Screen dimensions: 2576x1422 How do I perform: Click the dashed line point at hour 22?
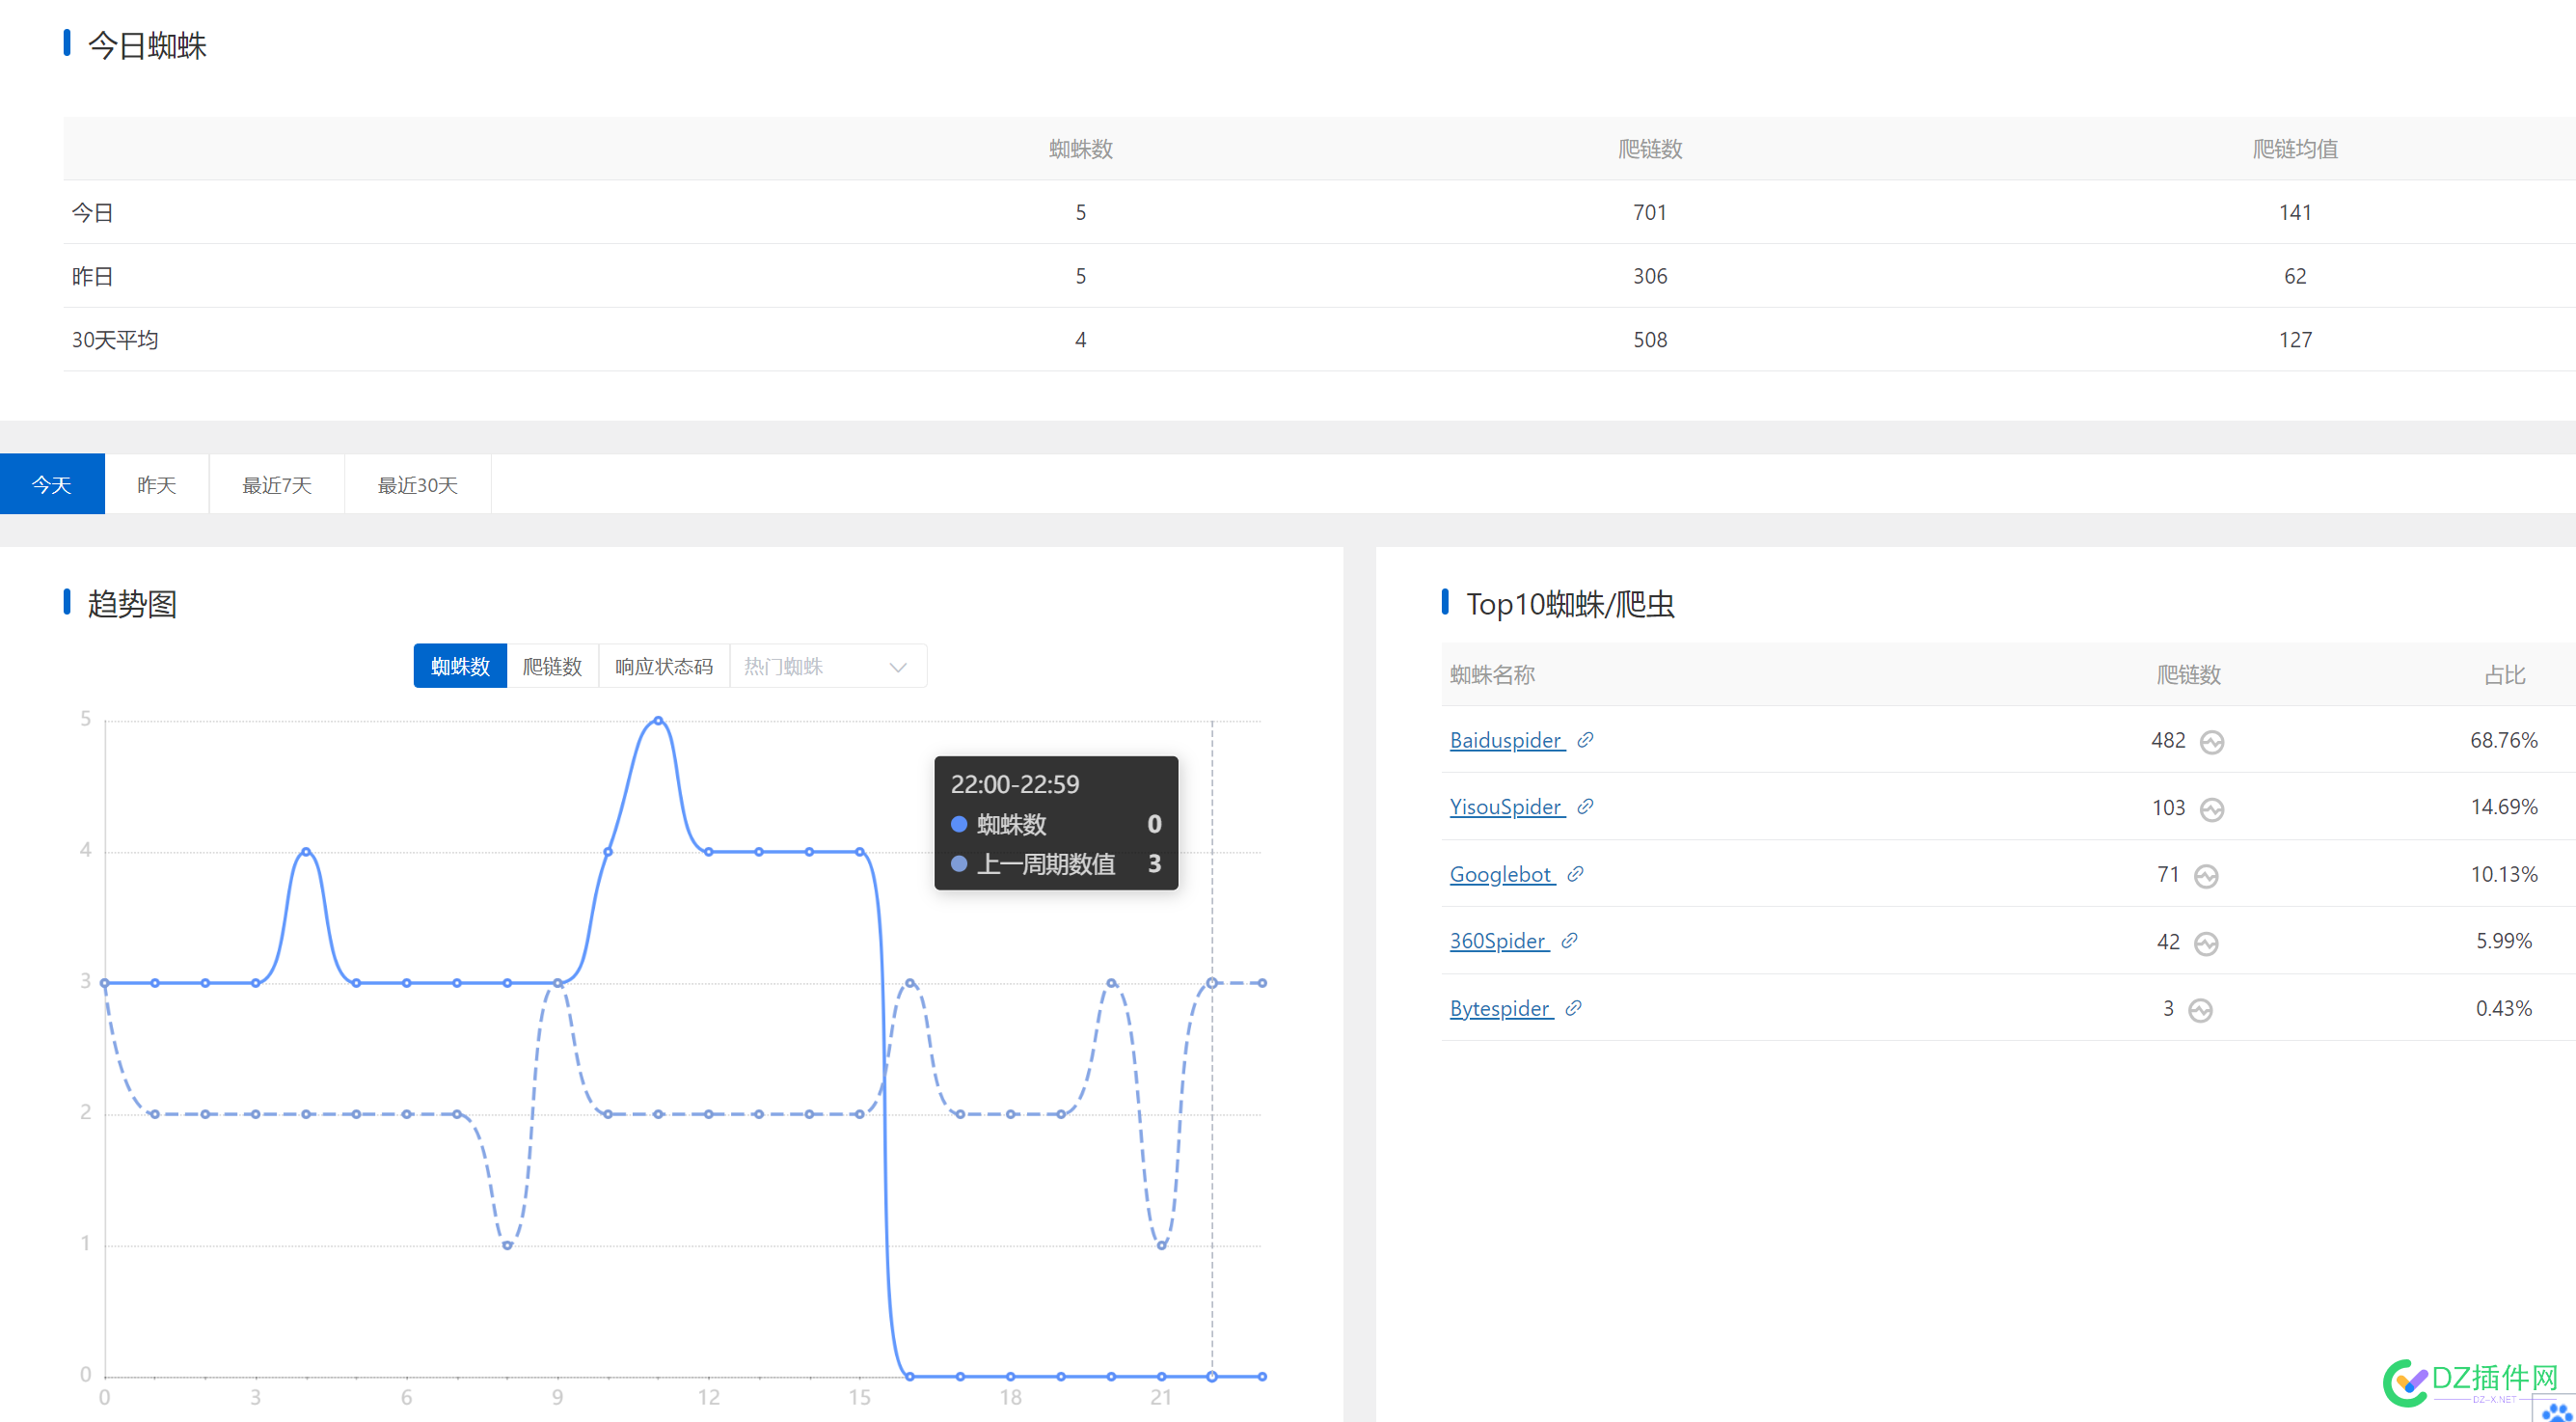[x=1212, y=983]
